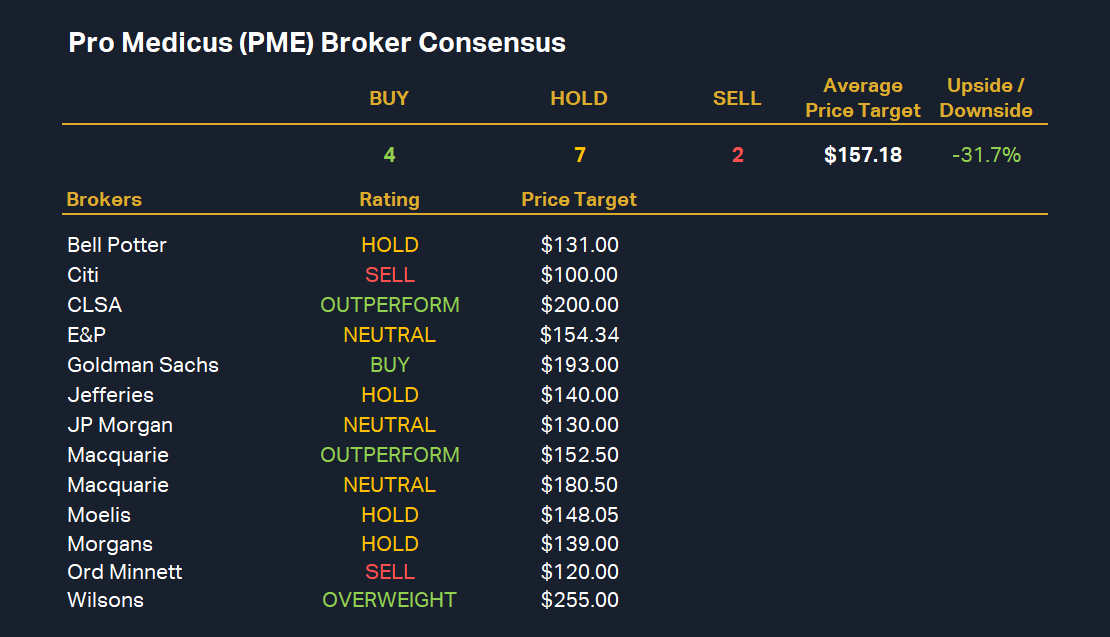The image size is (1110, 637).
Task: Click the Brokers column heading
Action: click(104, 199)
